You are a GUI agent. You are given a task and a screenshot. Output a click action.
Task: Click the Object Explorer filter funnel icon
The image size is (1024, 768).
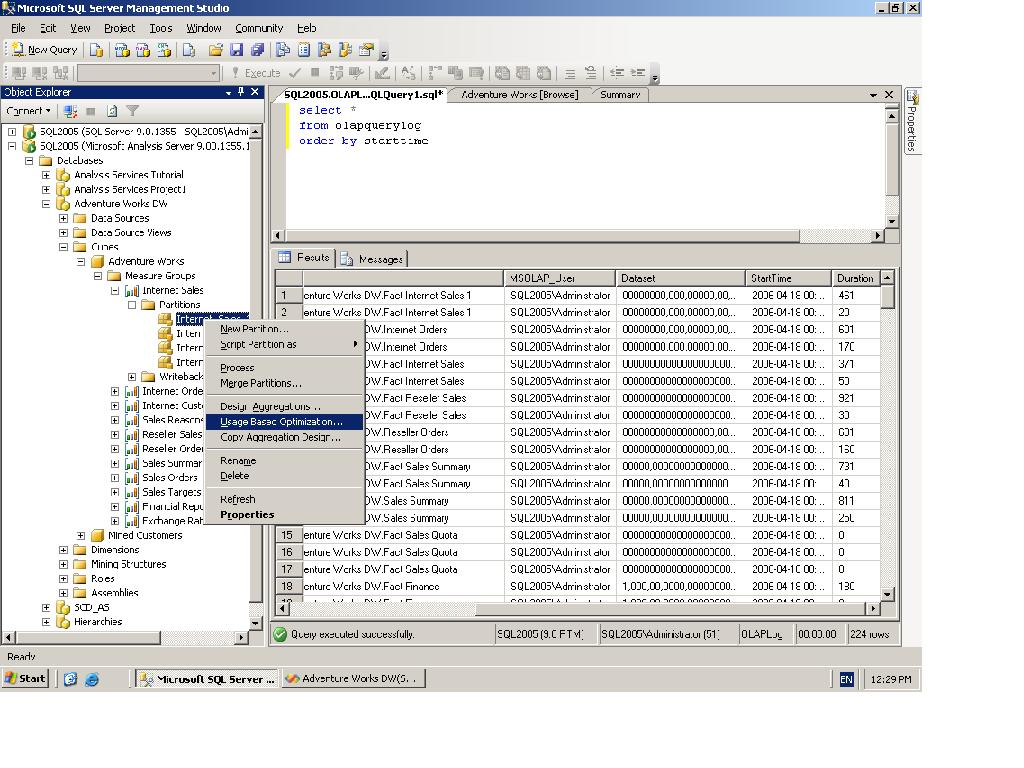click(x=132, y=111)
